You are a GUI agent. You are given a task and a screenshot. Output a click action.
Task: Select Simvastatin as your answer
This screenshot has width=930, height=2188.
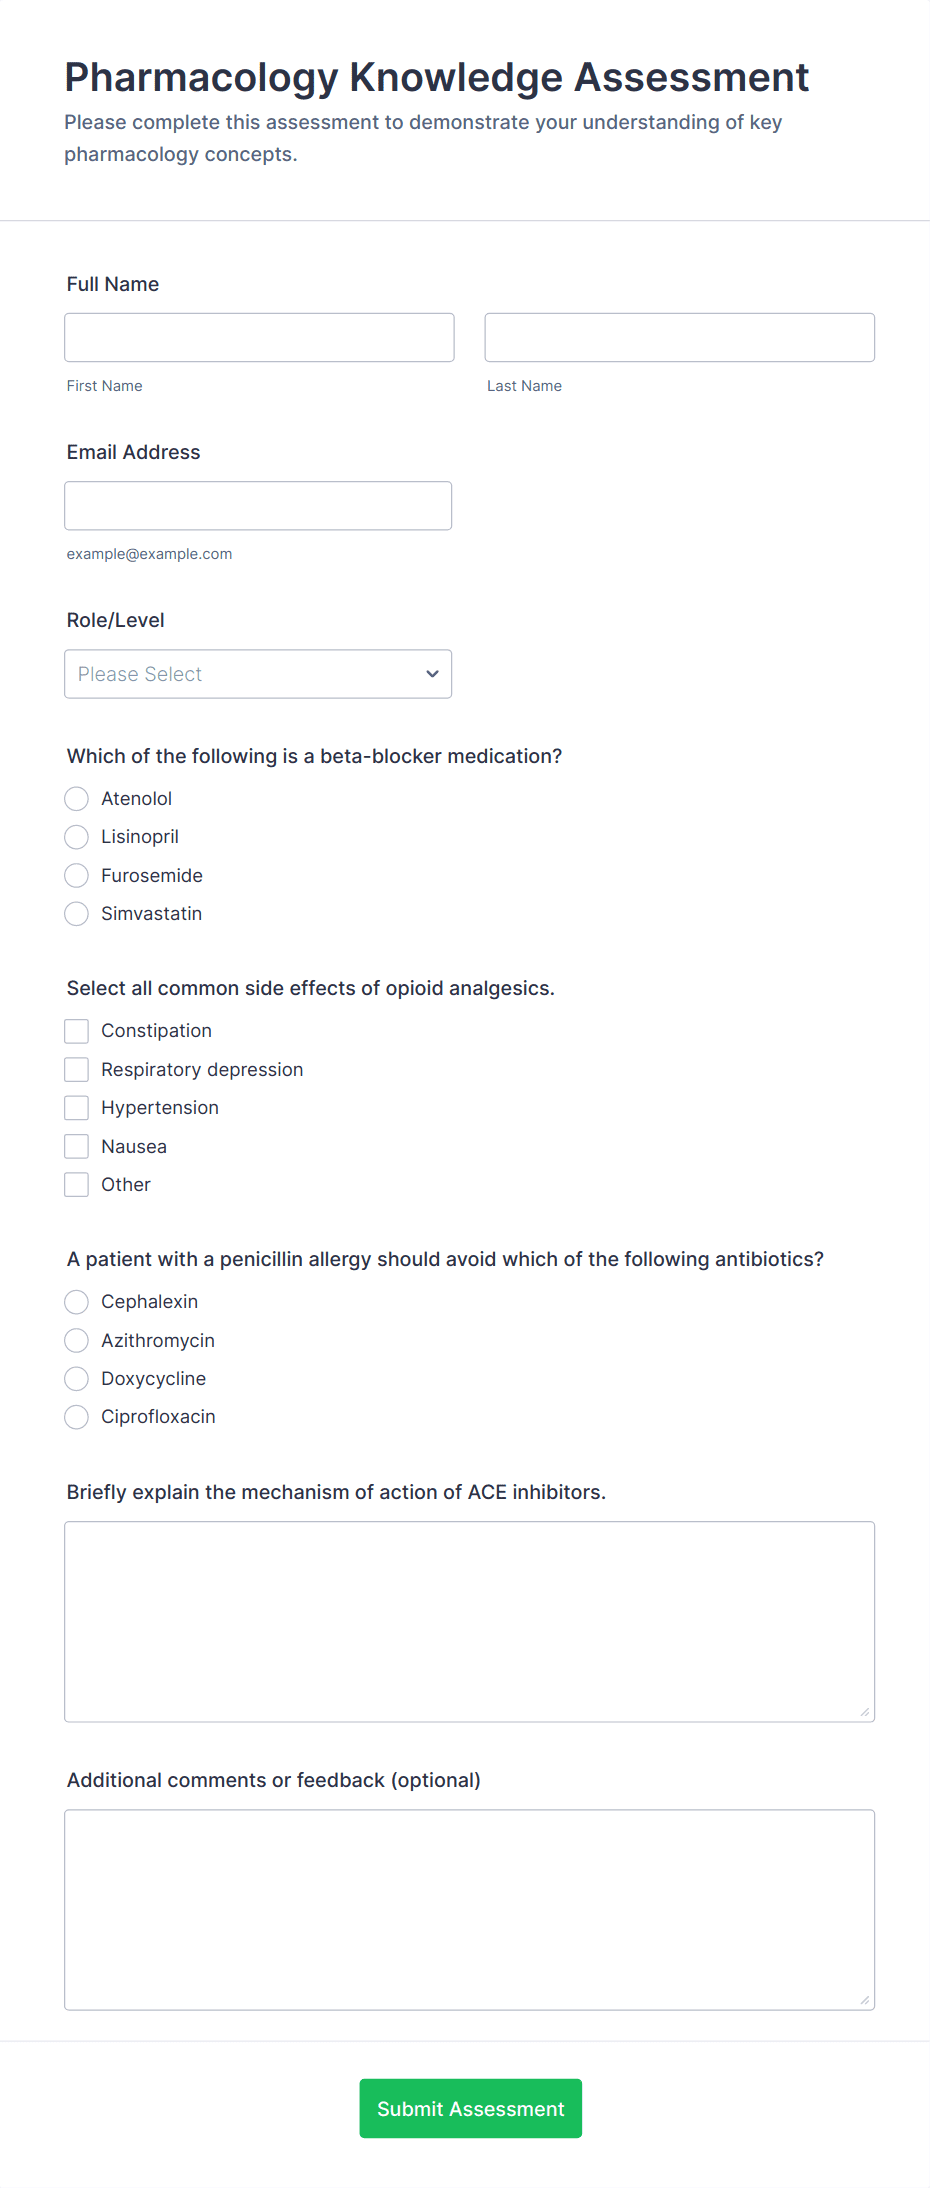tap(76, 913)
